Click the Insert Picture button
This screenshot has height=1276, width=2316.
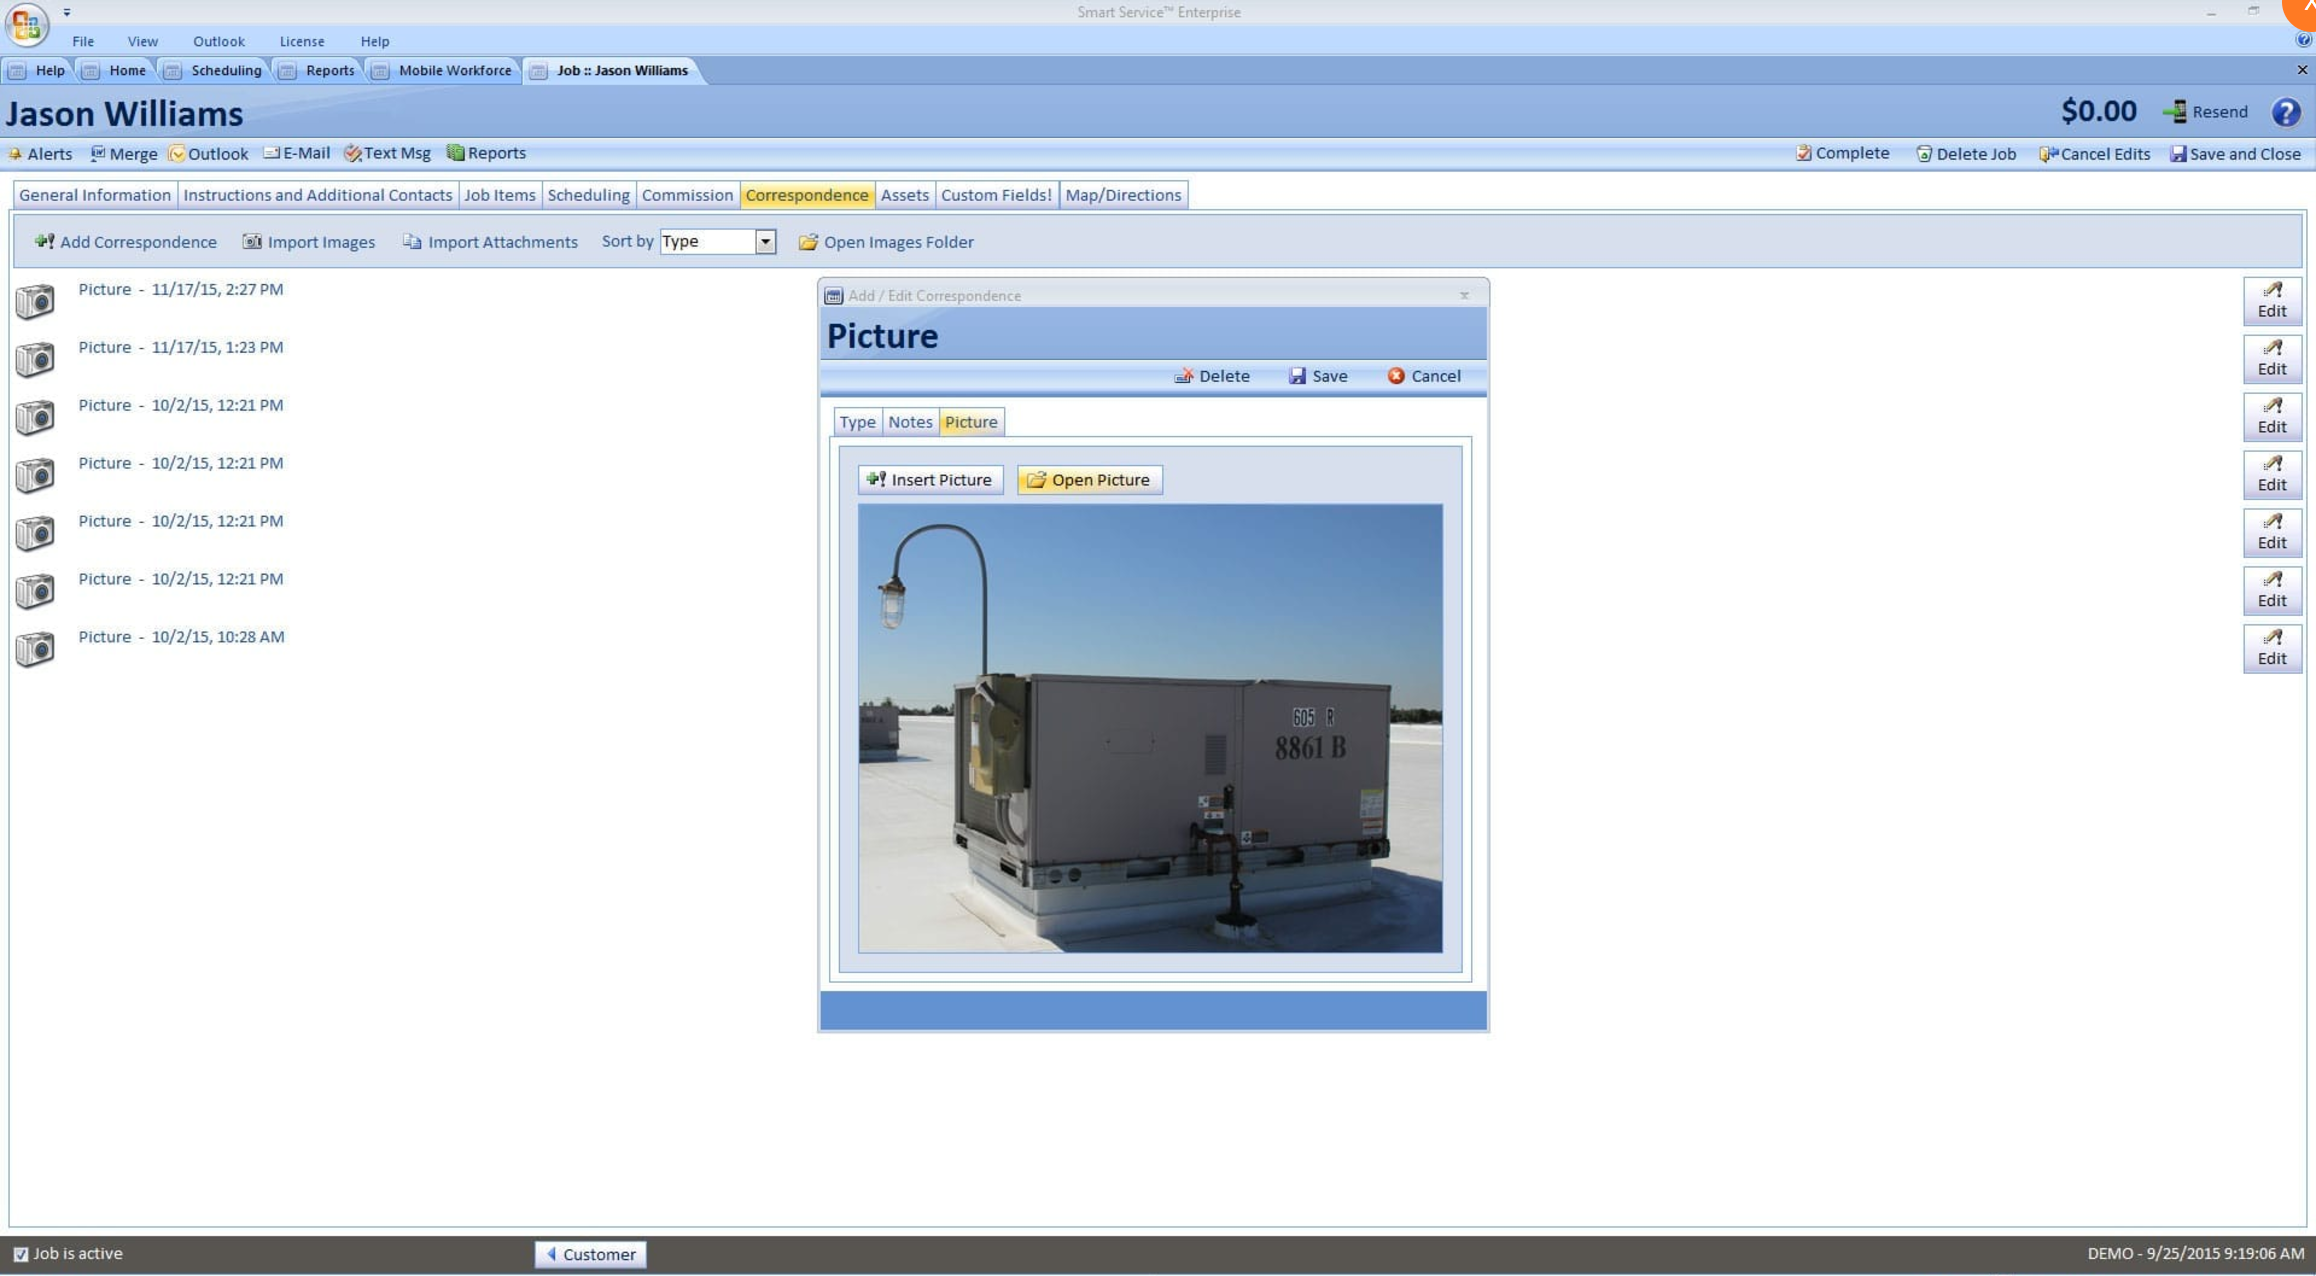pyautogui.click(x=930, y=480)
